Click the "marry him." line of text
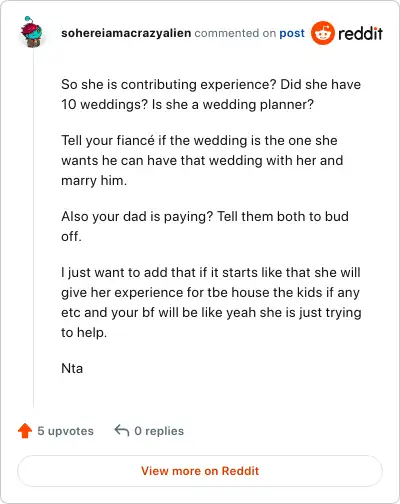 [x=94, y=180]
